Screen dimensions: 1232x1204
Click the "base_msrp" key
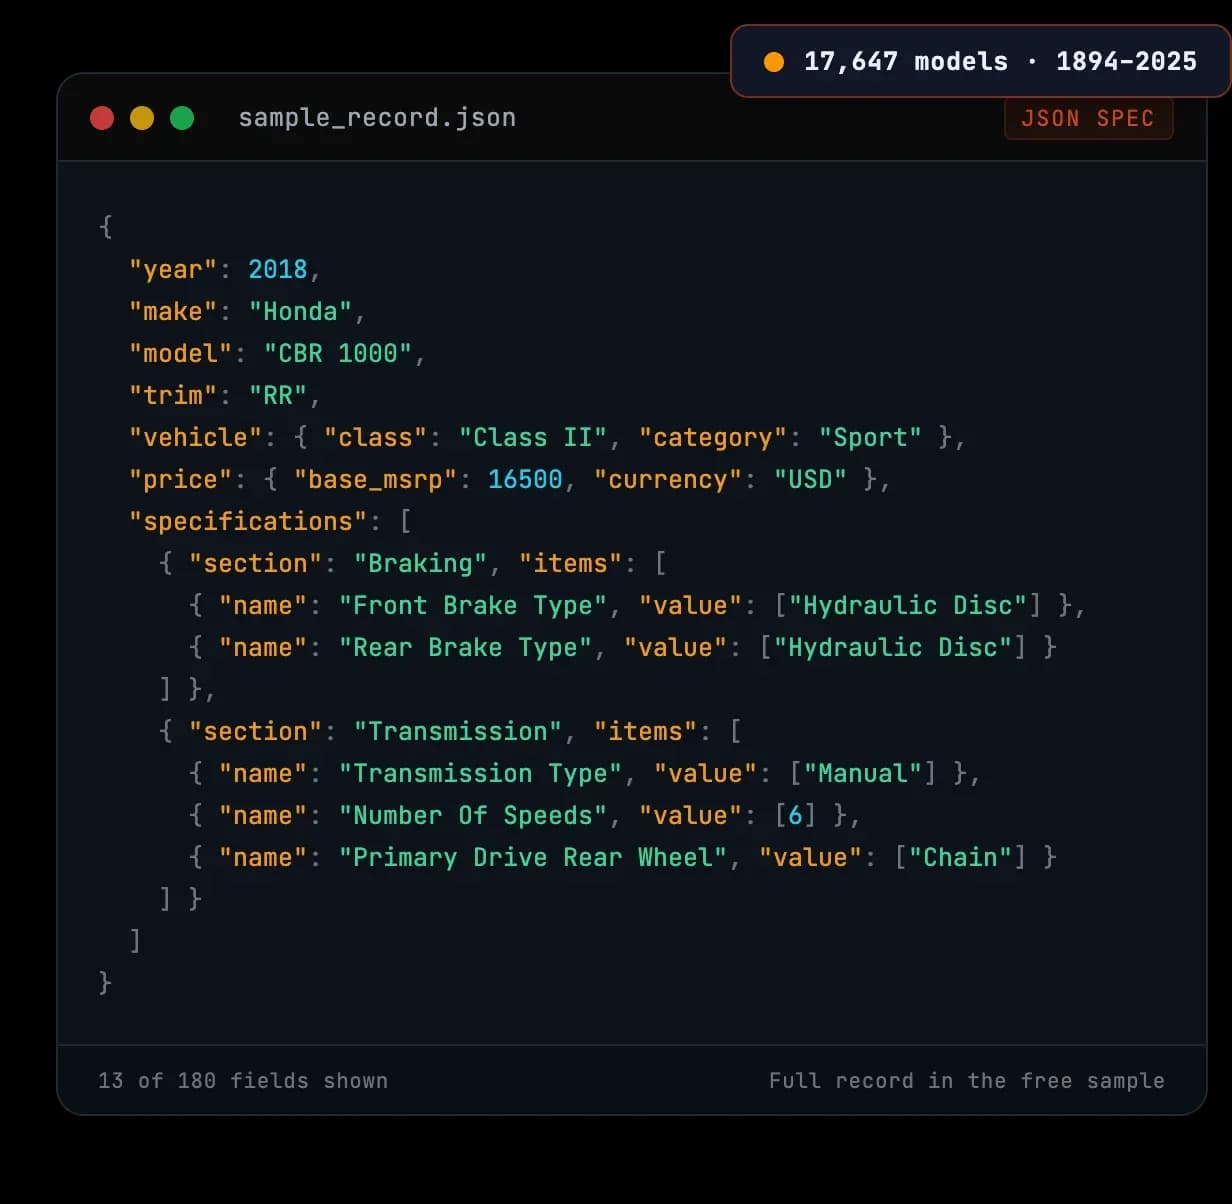pos(375,480)
